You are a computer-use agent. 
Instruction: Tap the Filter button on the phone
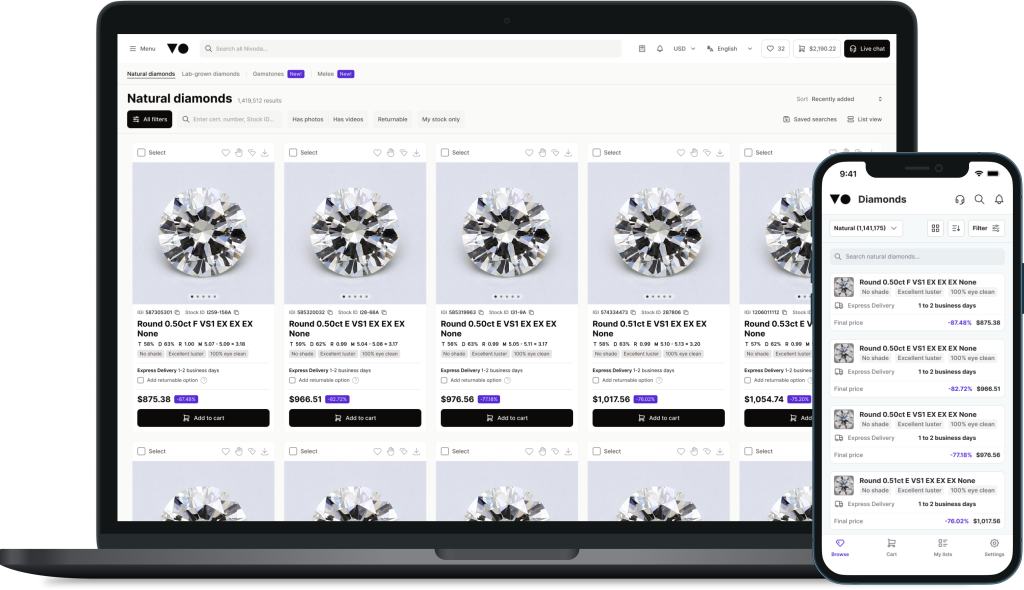point(986,228)
